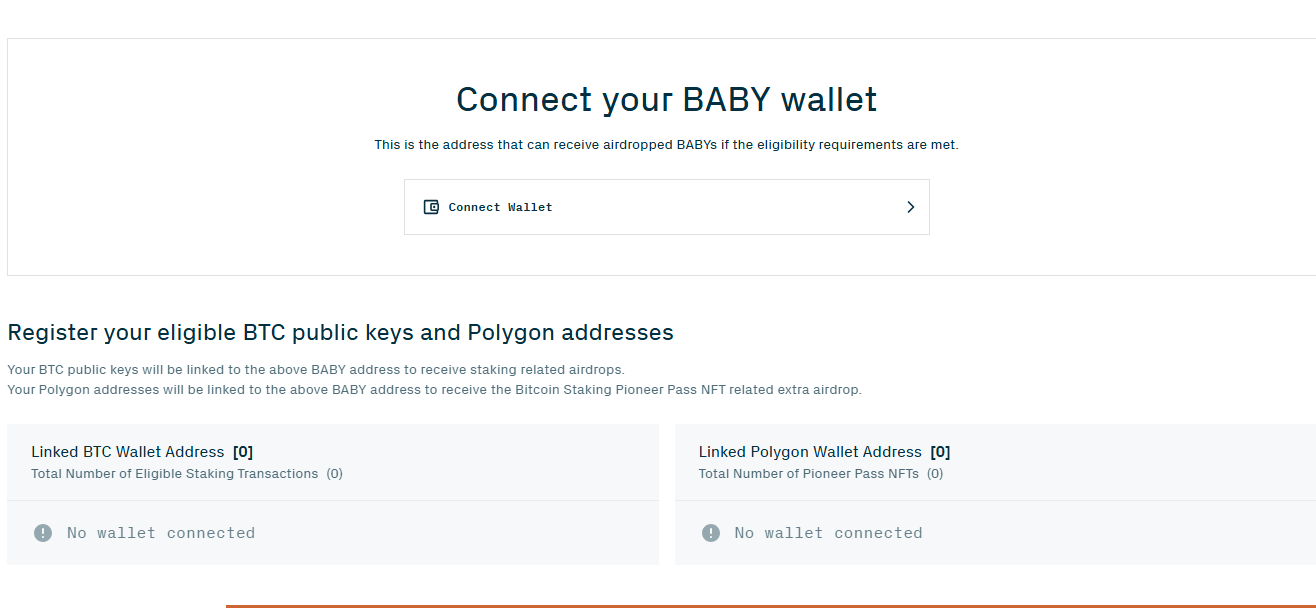This screenshot has width=1316, height=608.
Task: Click No wallet connected in BTC panel
Action: (161, 532)
